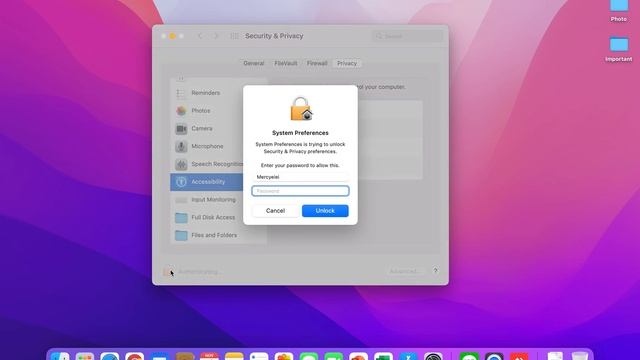The image size is (640, 360).
Task: Click the Camera label in the list
Action: click(x=202, y=128)
